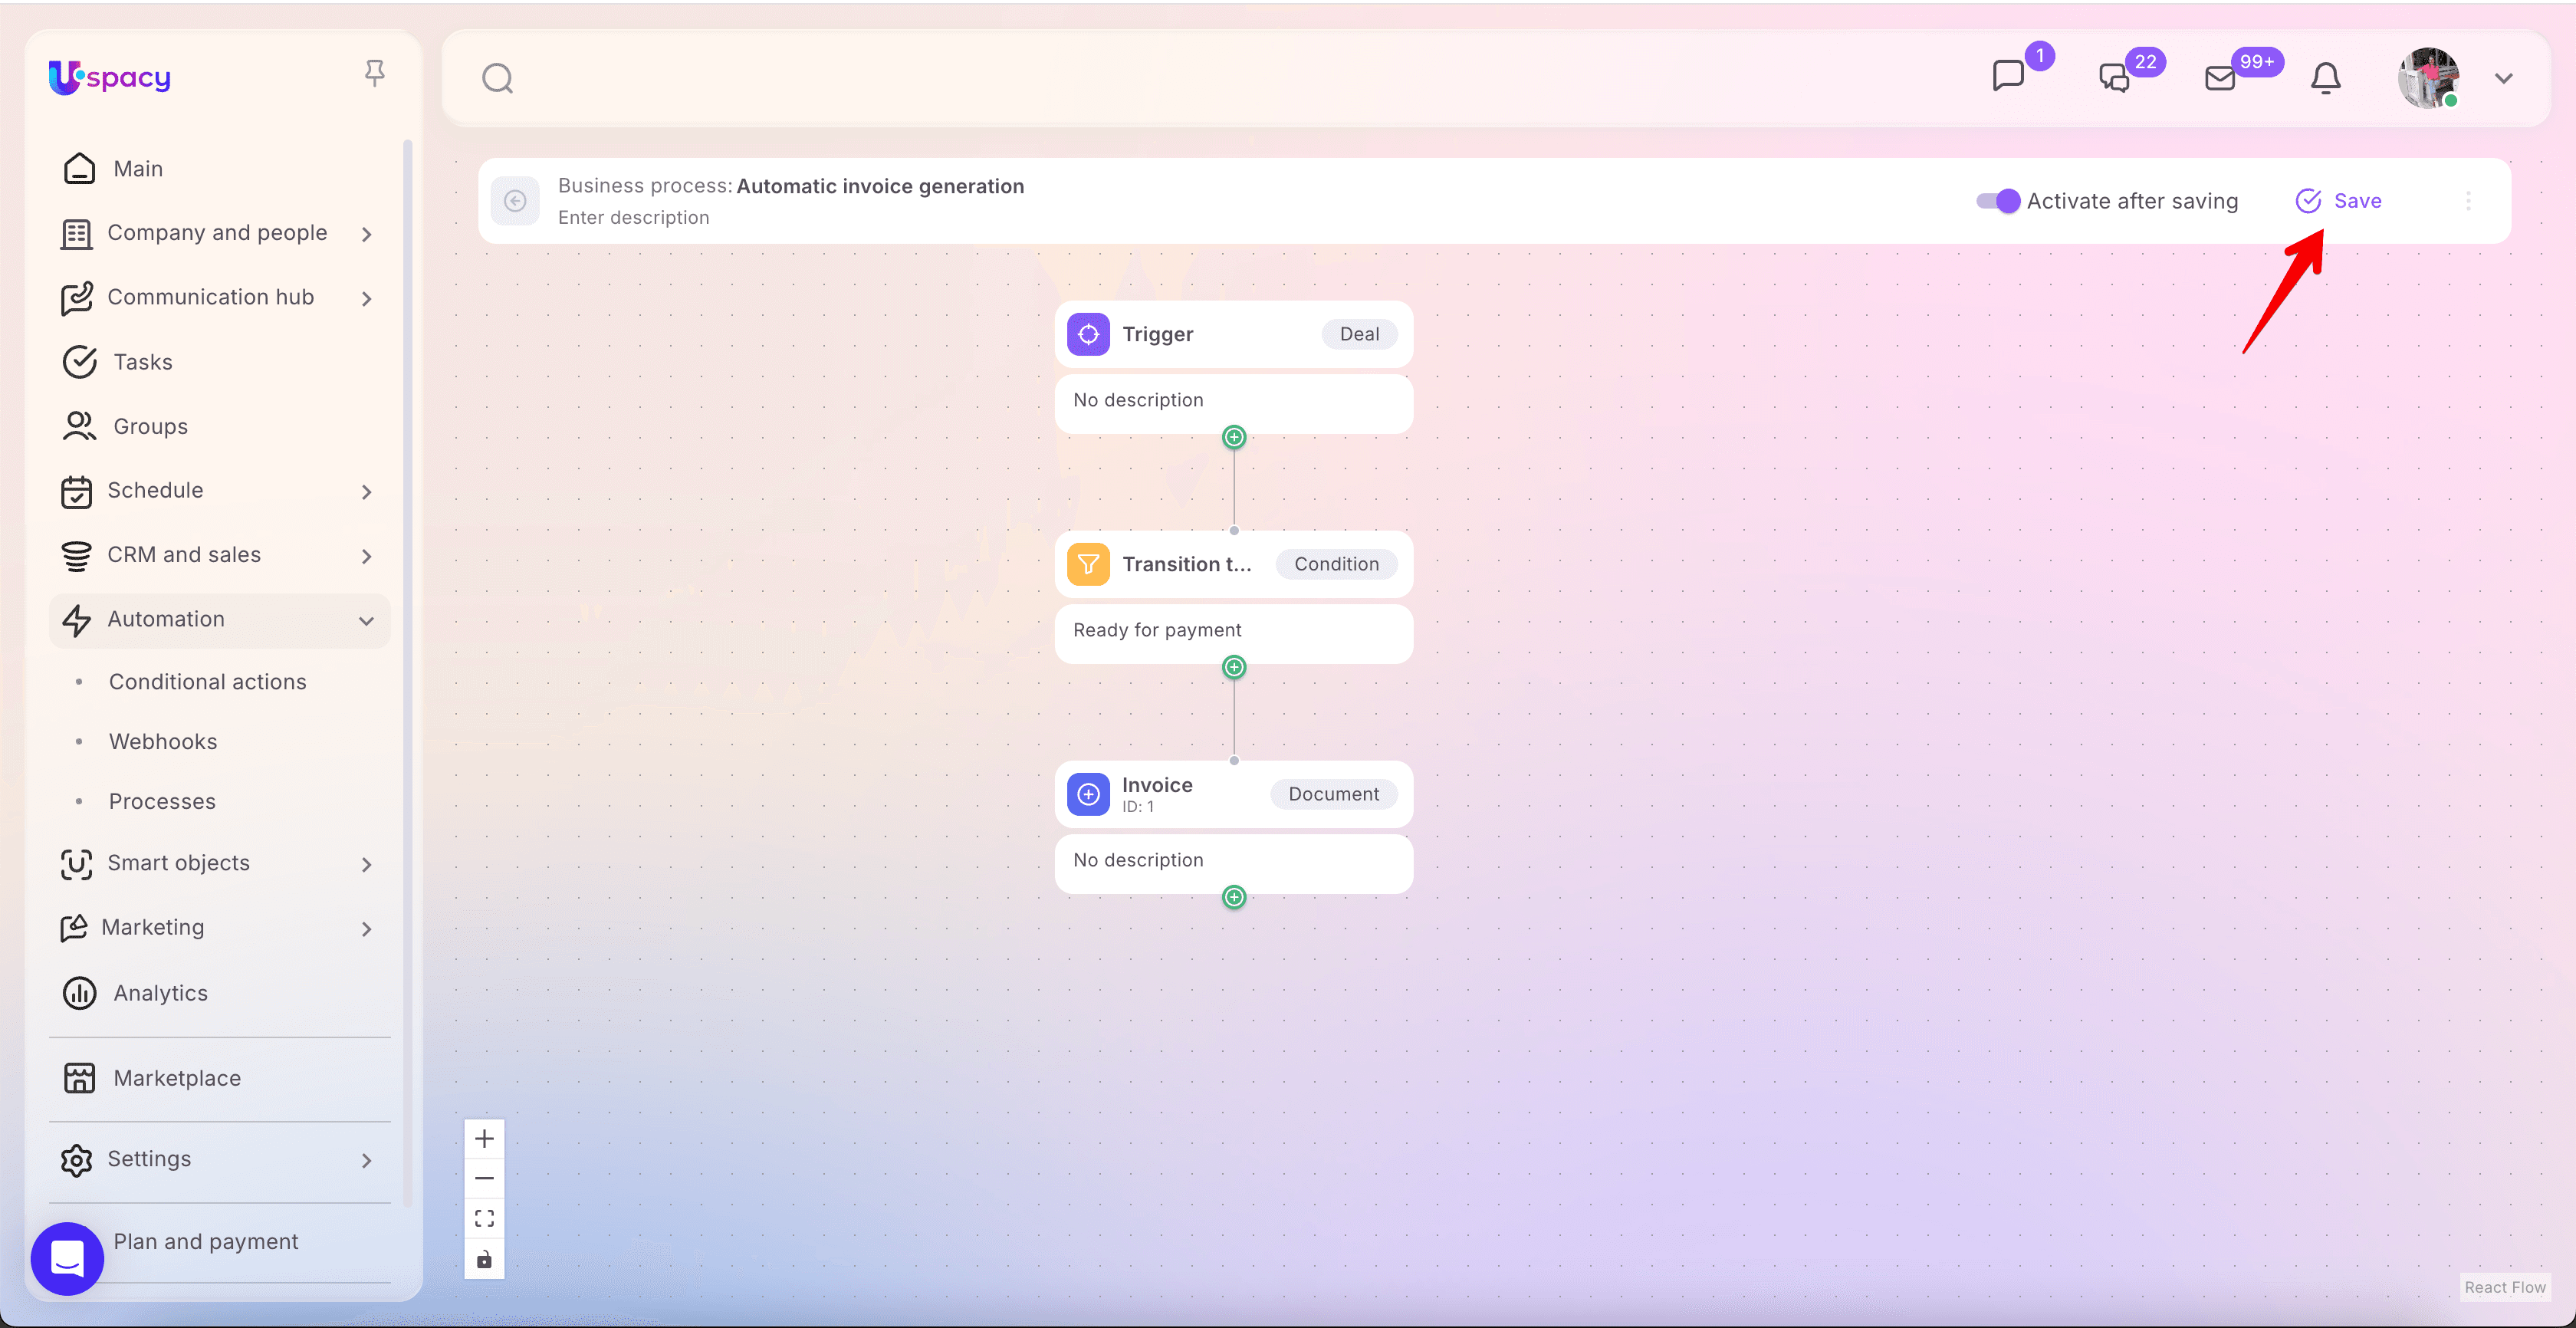
Task: Click the back arrow beside Business process
Action: click(515, 201)
